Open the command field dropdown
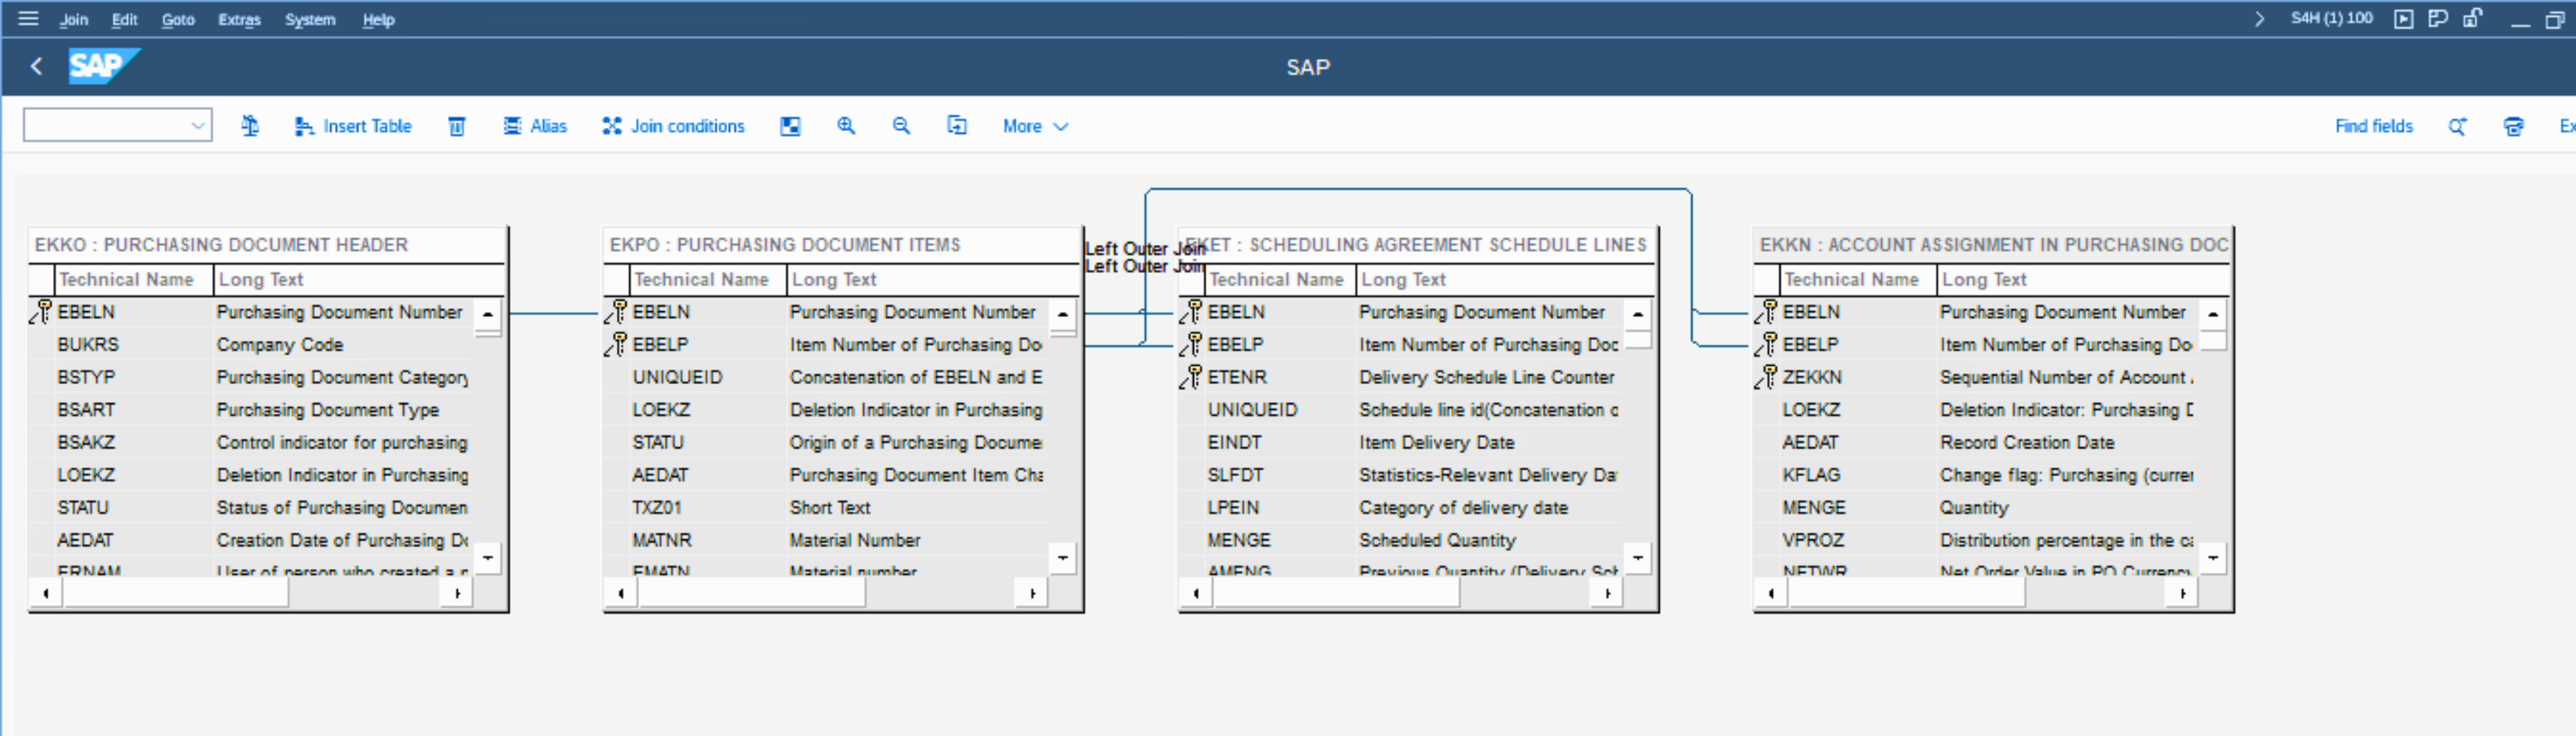 tap(197, 126)
